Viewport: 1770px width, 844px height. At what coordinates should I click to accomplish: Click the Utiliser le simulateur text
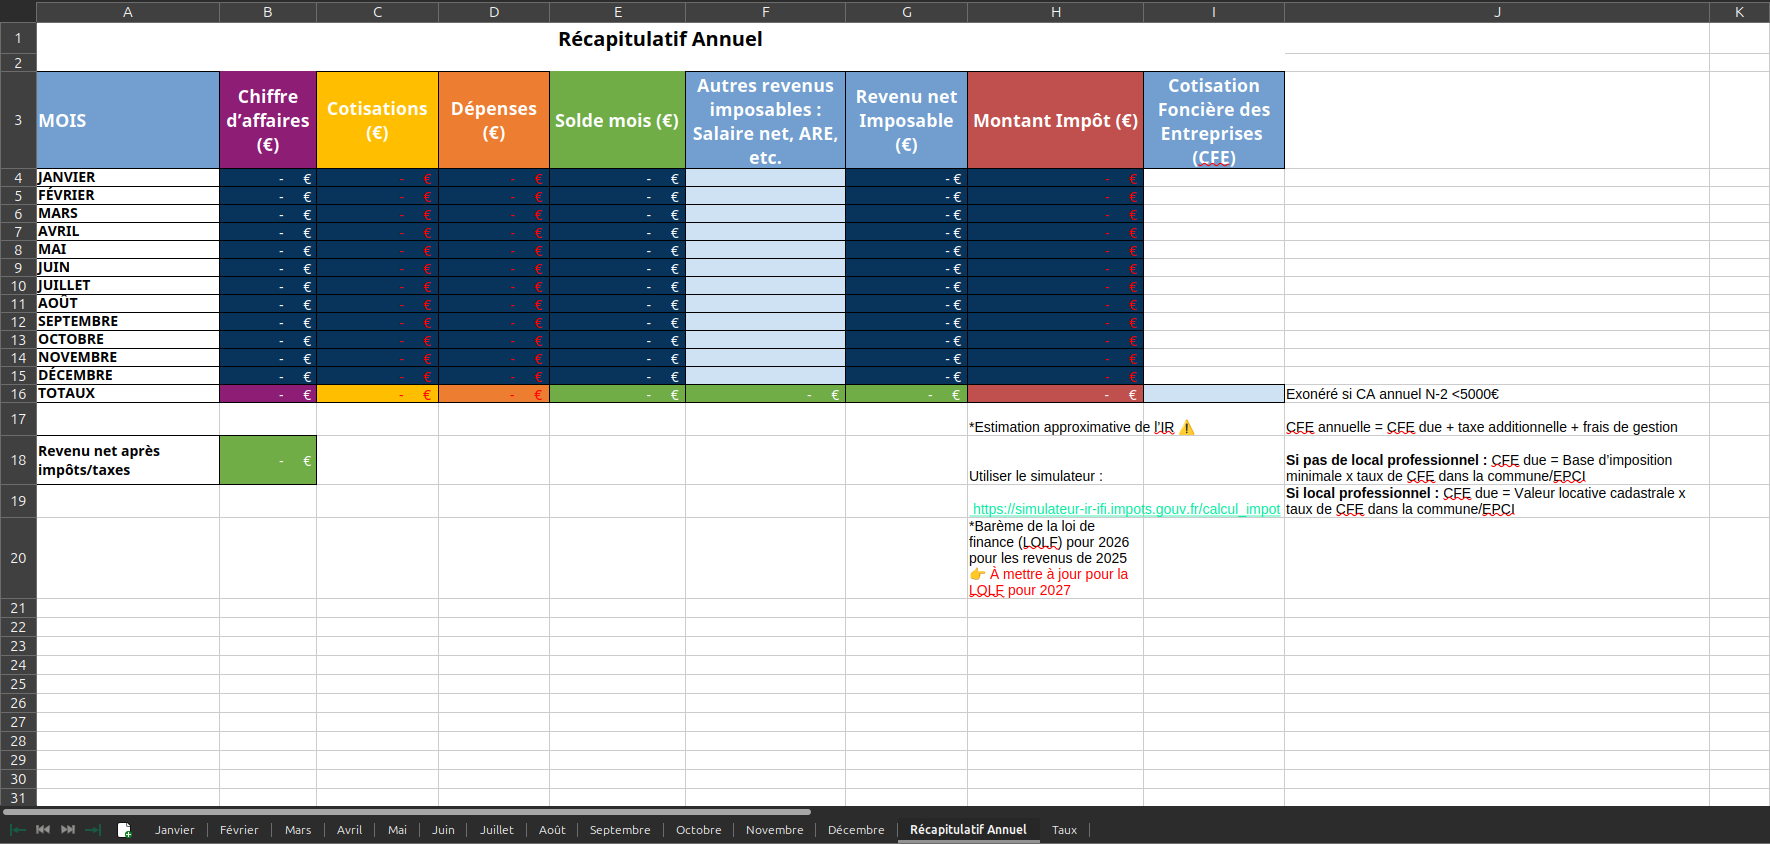click(x=1036, y=476)
